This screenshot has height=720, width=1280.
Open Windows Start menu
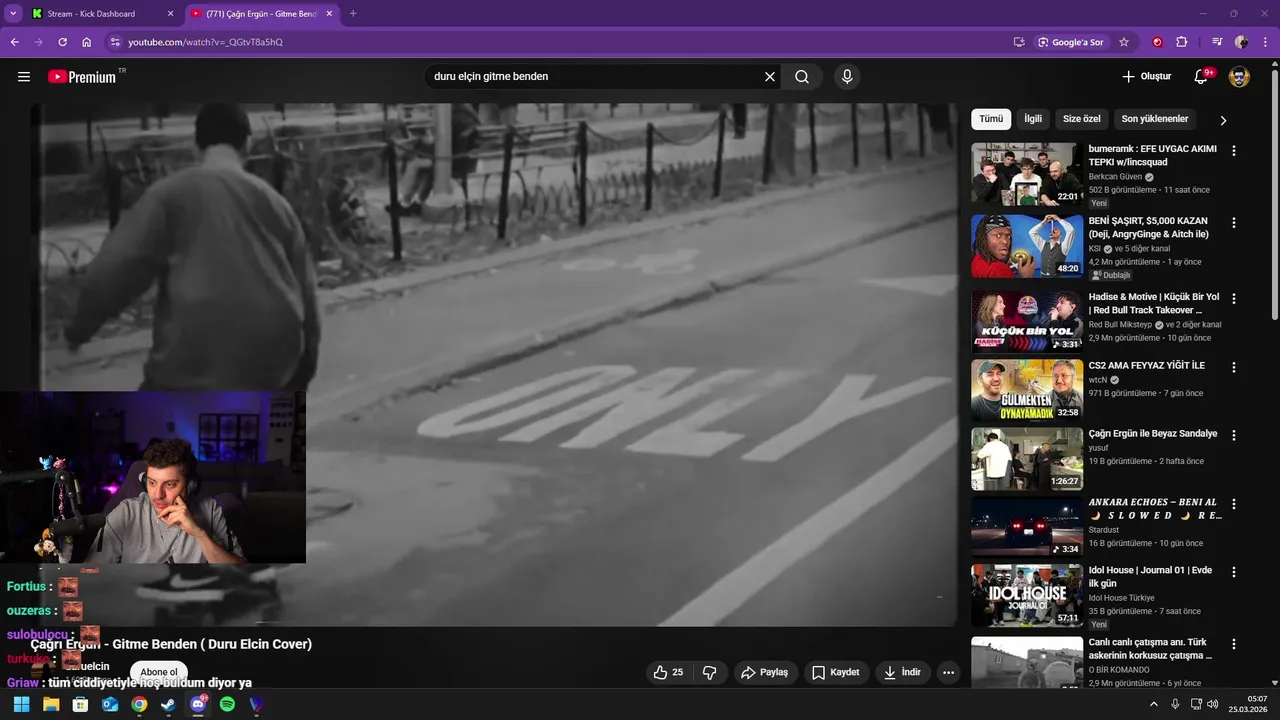pyautogui.click(x=21, y=704)
